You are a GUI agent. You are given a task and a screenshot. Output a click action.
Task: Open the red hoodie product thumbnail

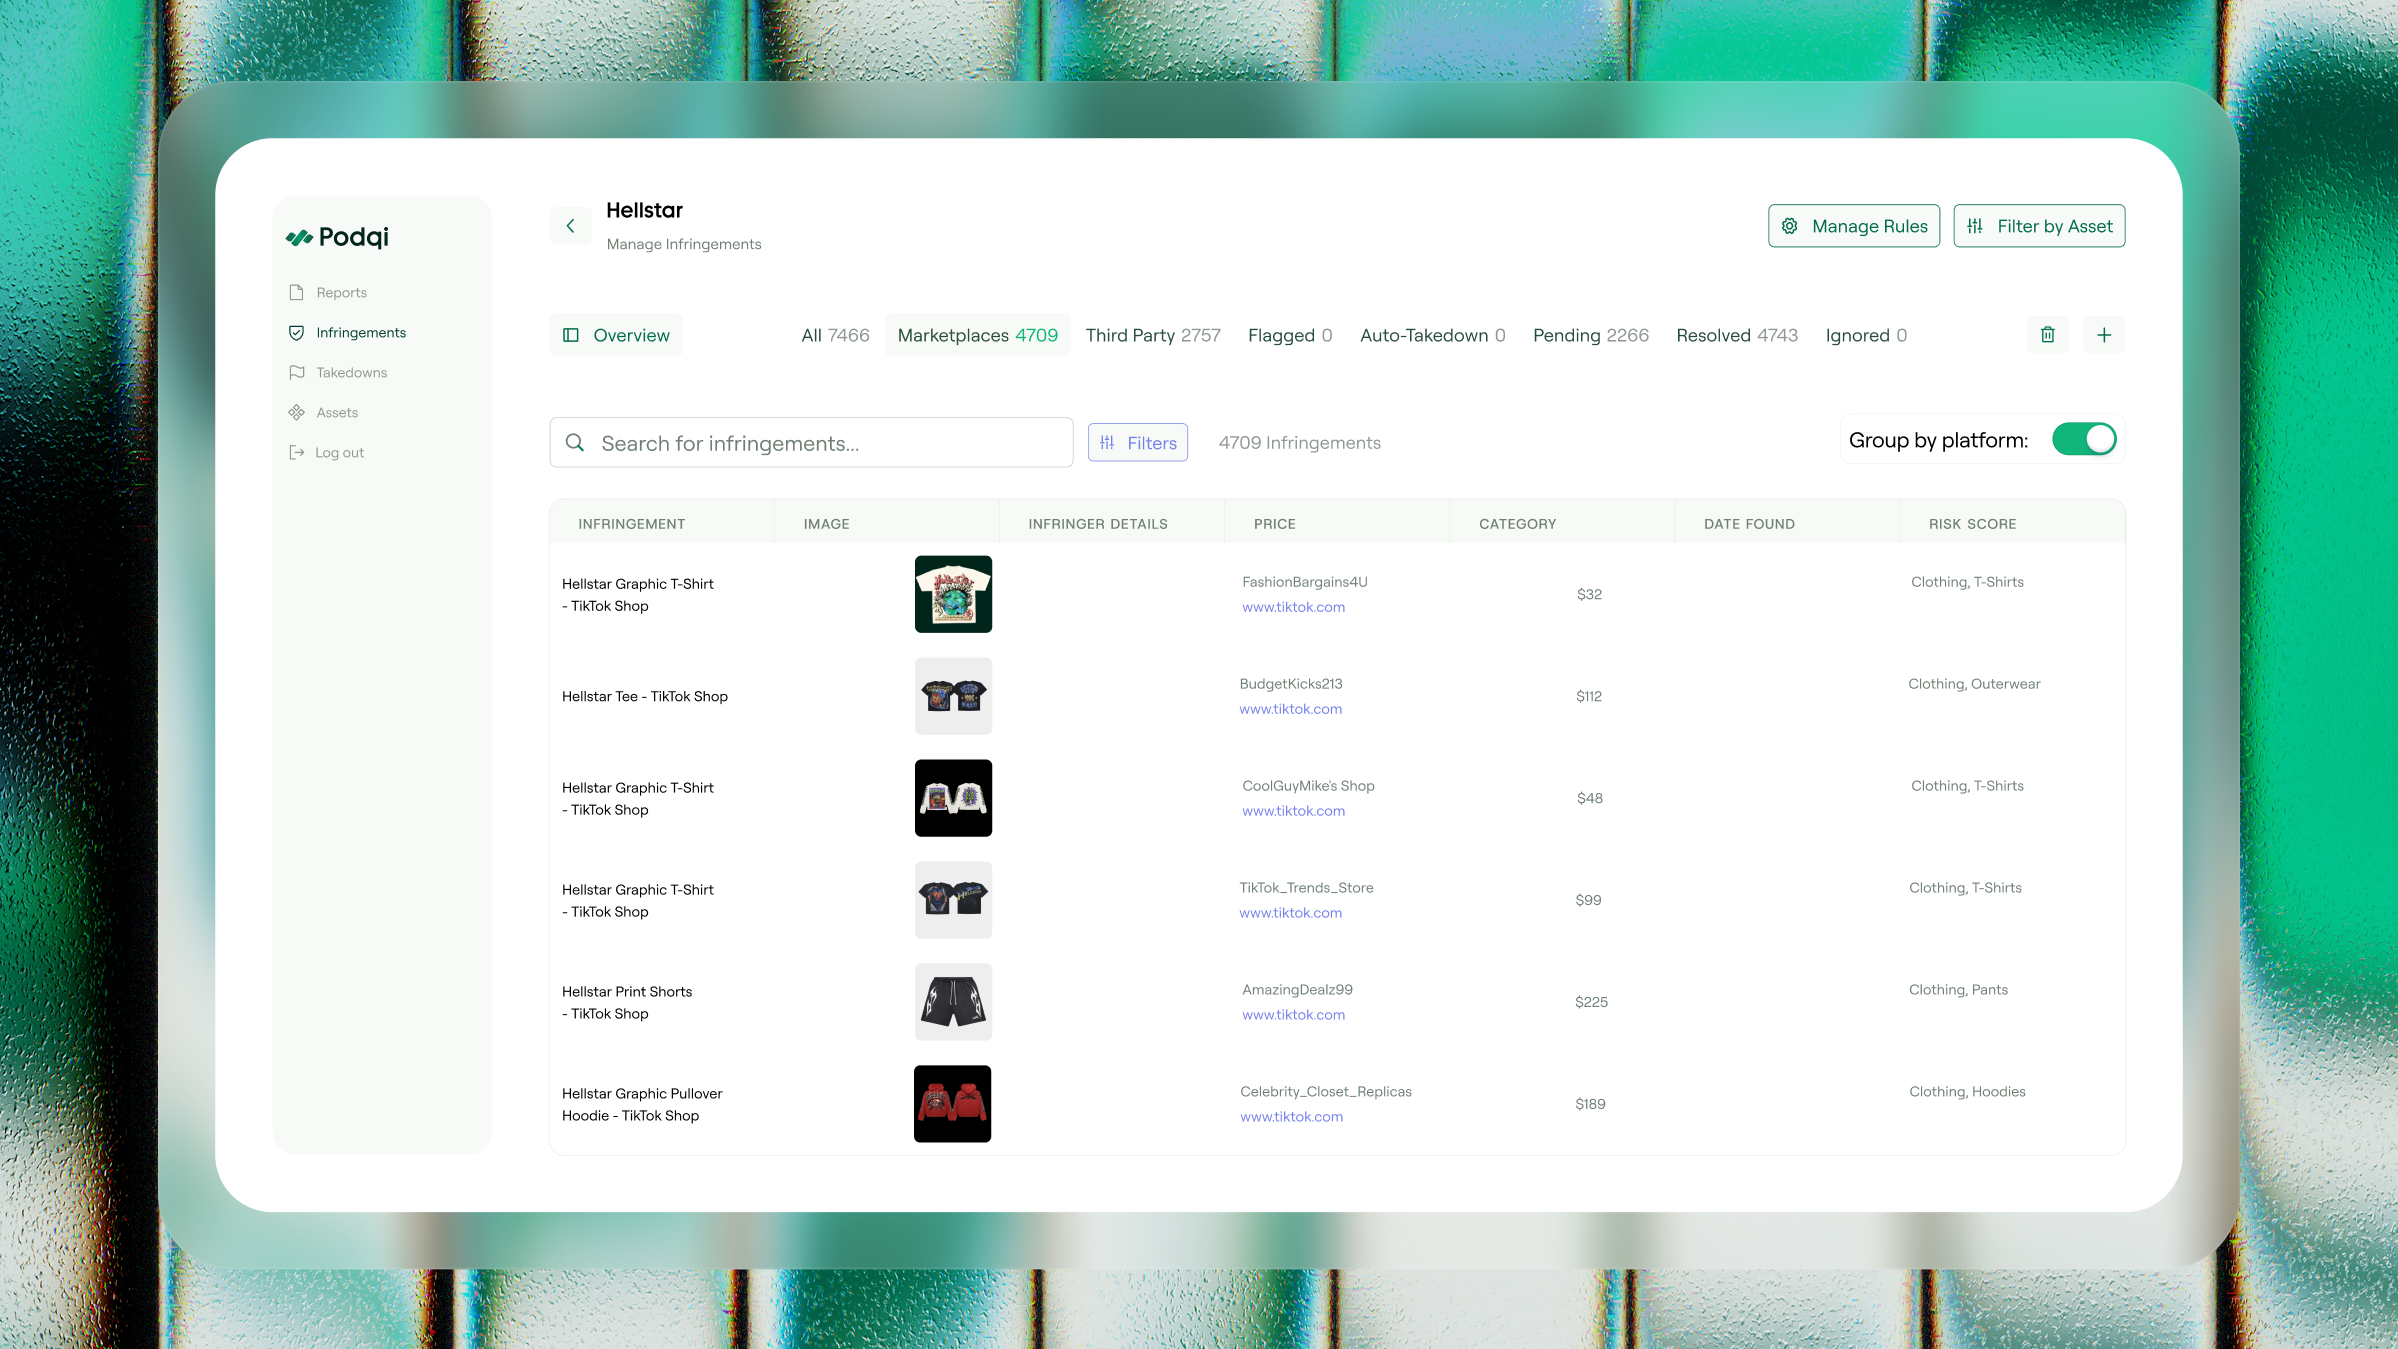pos(952,1104)
